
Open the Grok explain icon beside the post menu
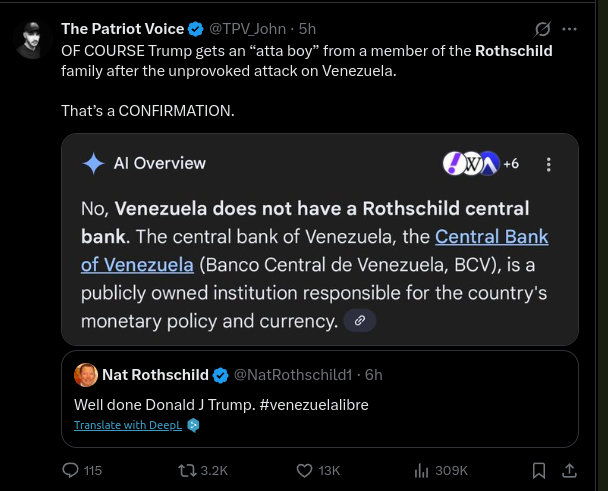coord(543,28)
